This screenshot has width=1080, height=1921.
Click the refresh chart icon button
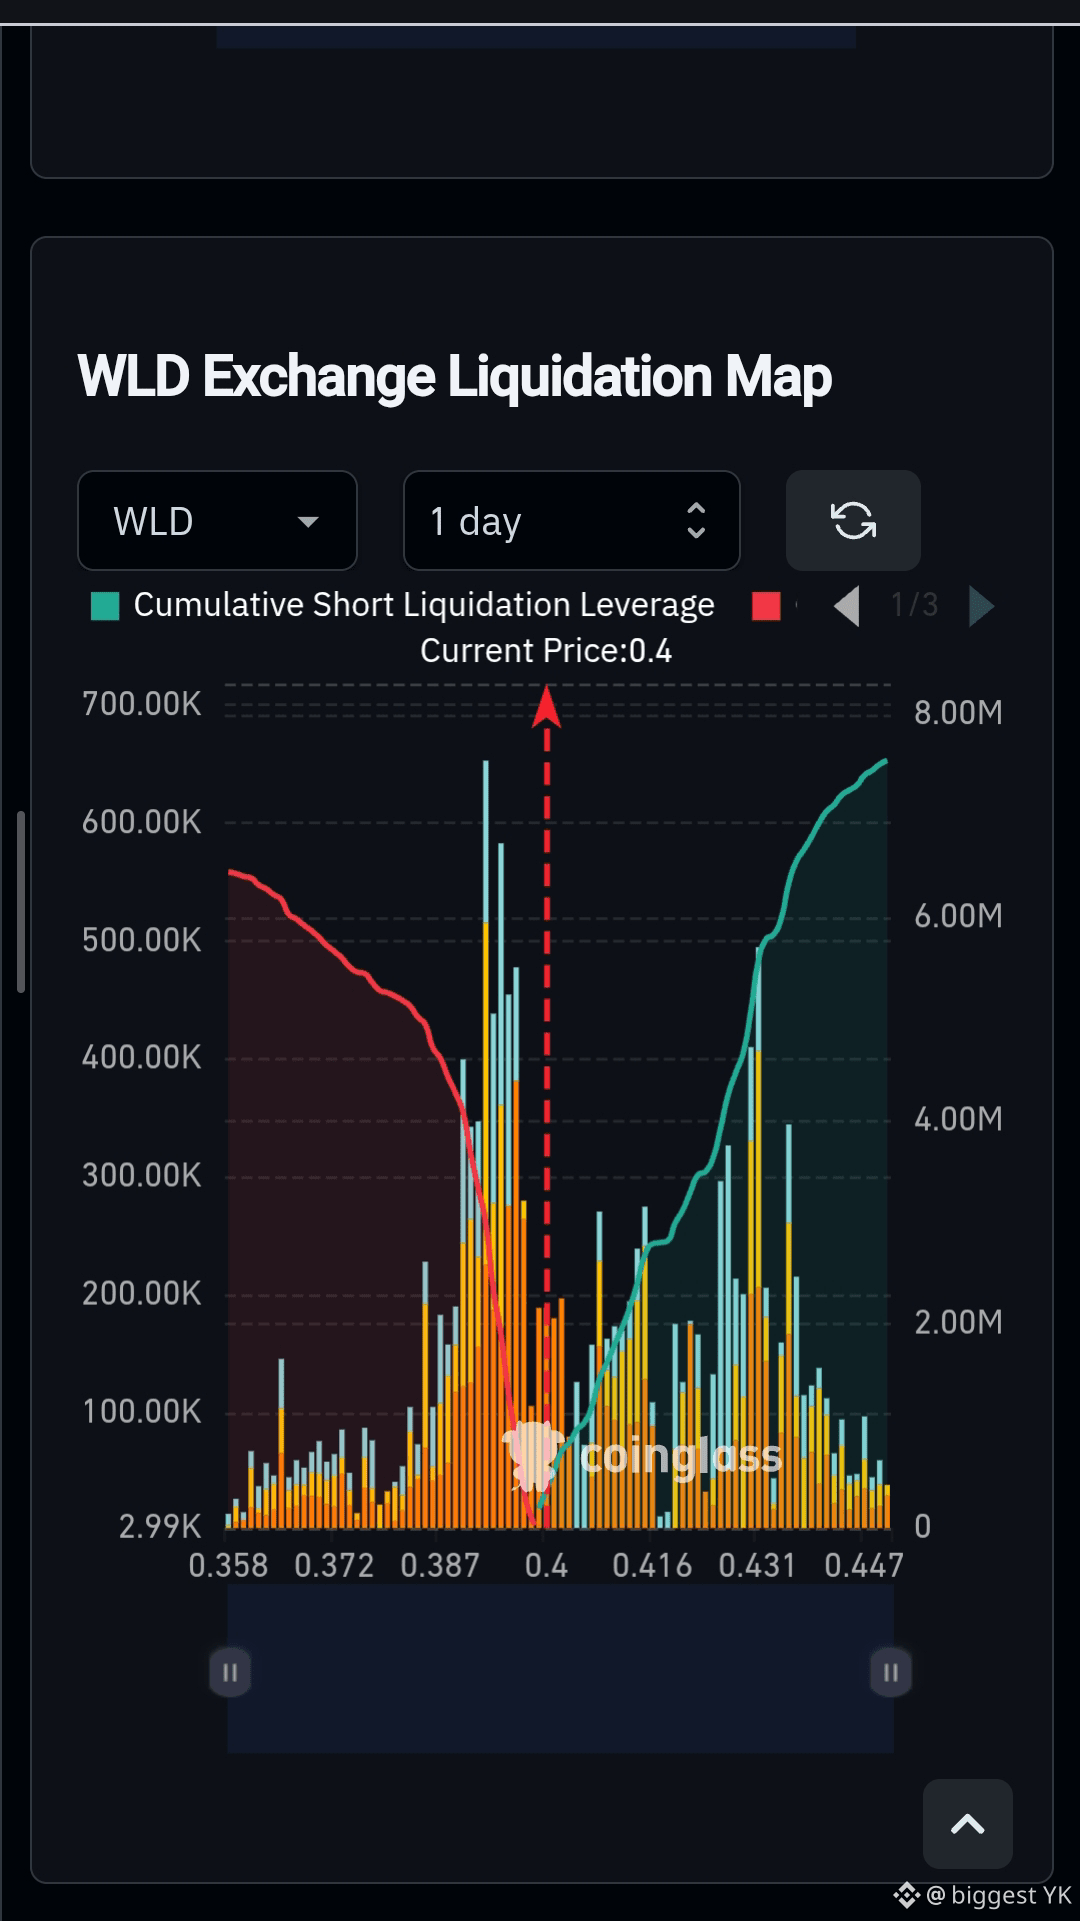pyautogui.click(x=853, y=521)
